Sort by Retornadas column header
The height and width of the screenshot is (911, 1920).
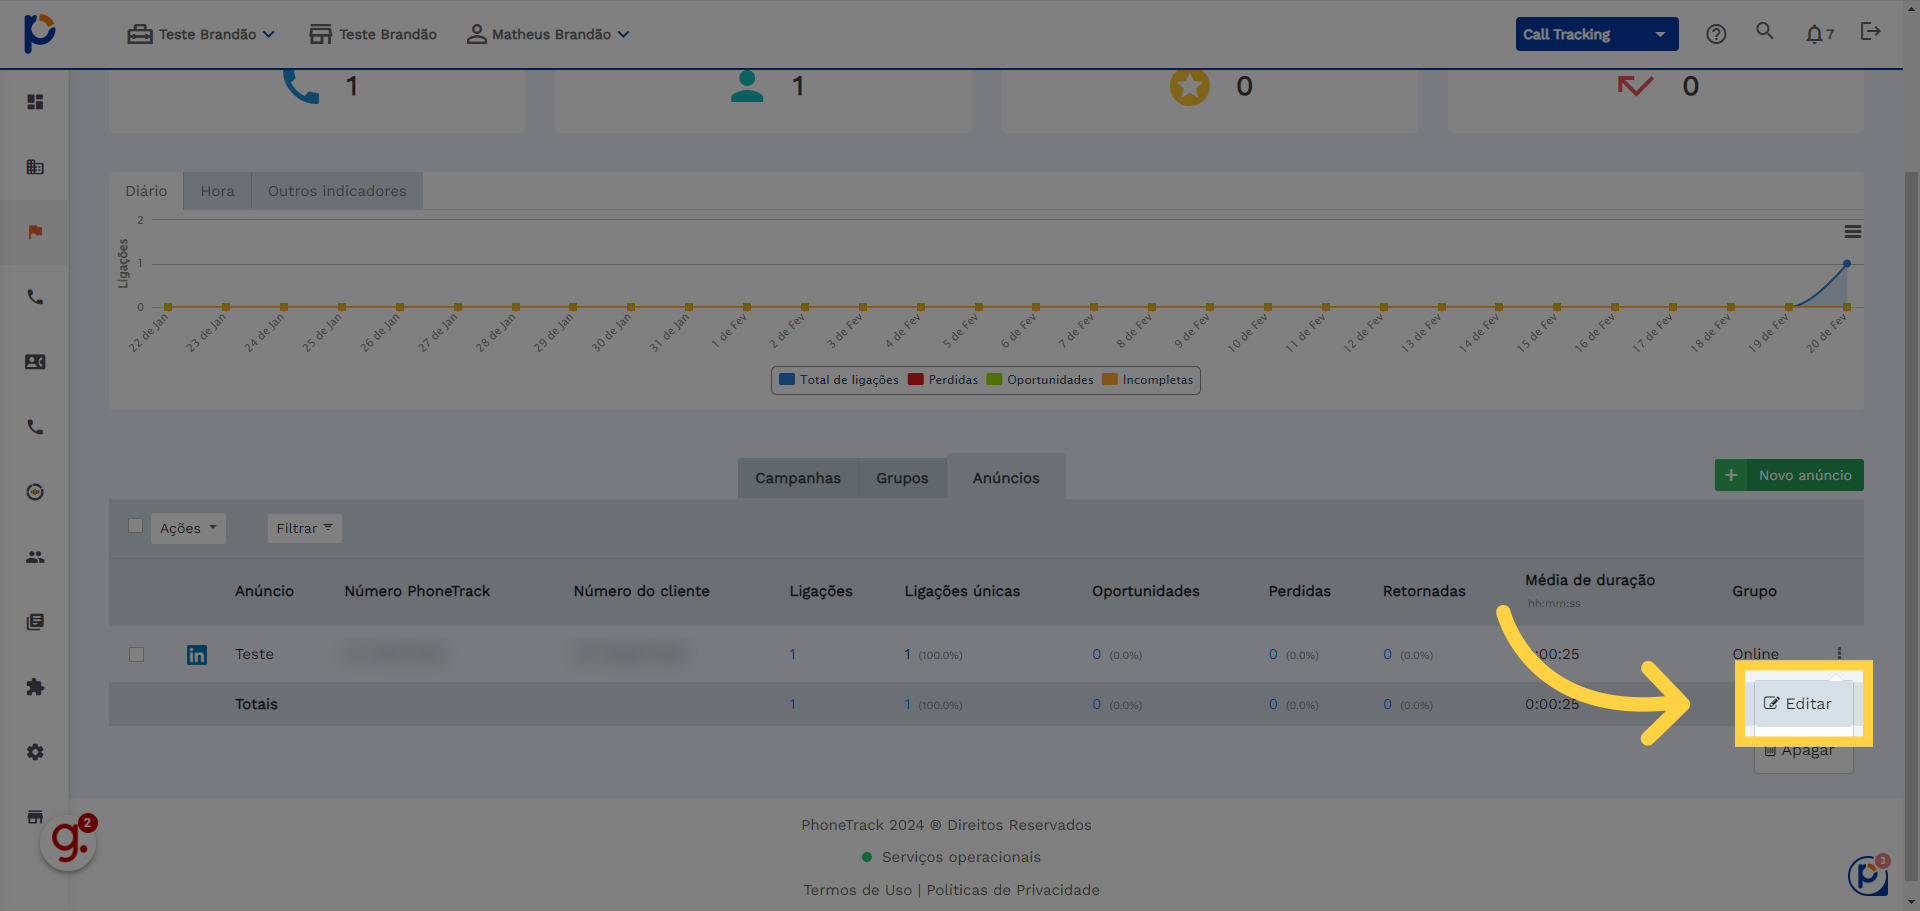pos(1424,591)
